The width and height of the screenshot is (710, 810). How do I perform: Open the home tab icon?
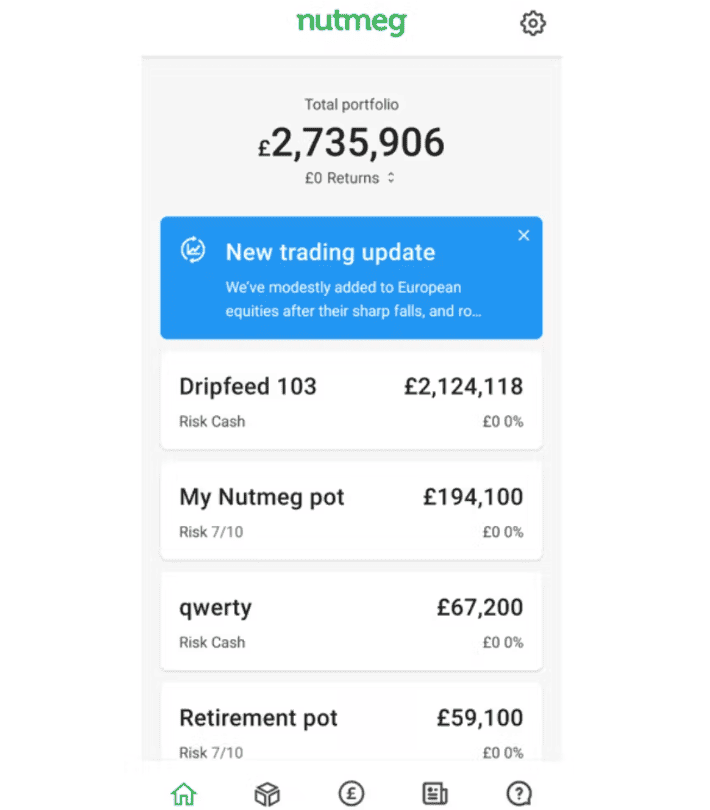pos(184,792)
